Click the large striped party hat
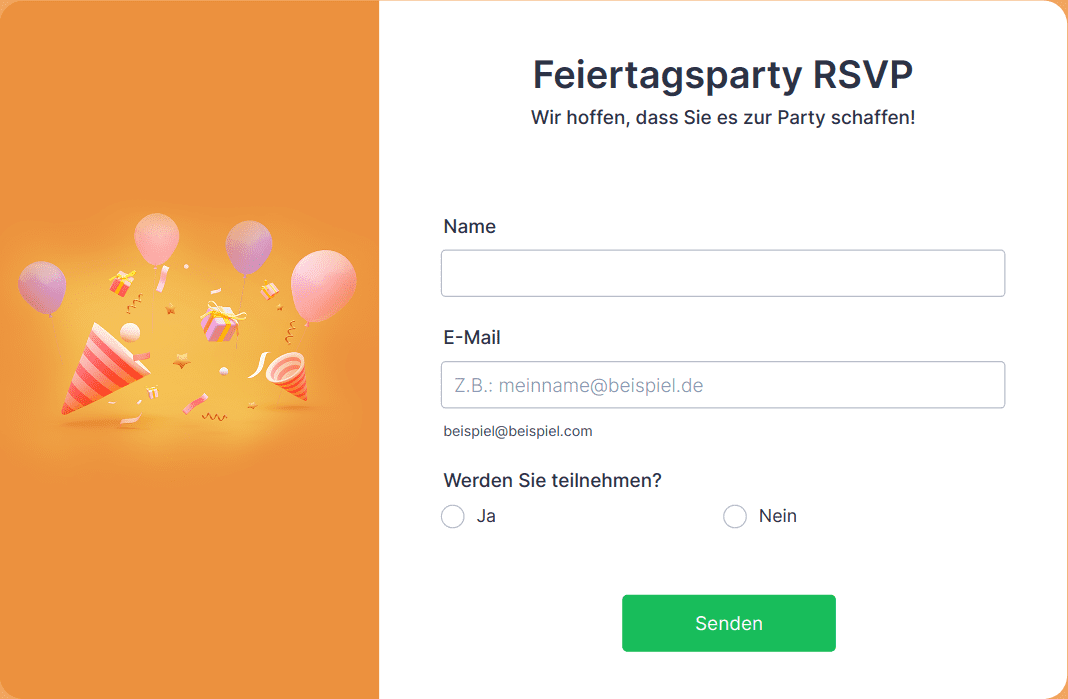This screenshot has width=1068, height=699. tap(104, 369)
